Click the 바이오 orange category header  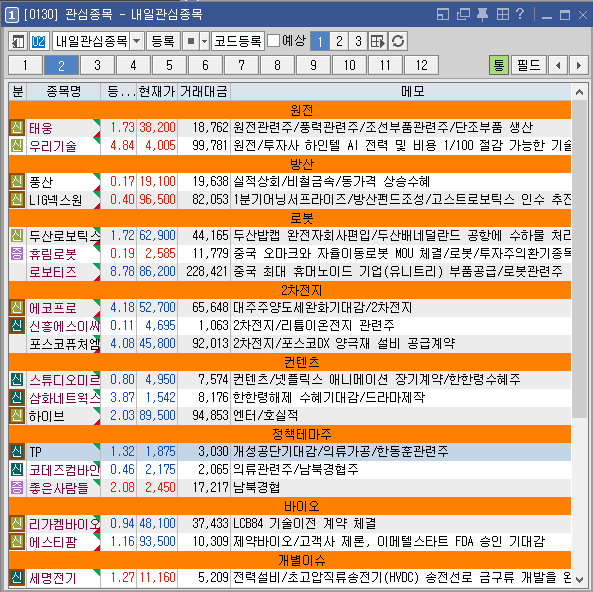pos(290,506)
